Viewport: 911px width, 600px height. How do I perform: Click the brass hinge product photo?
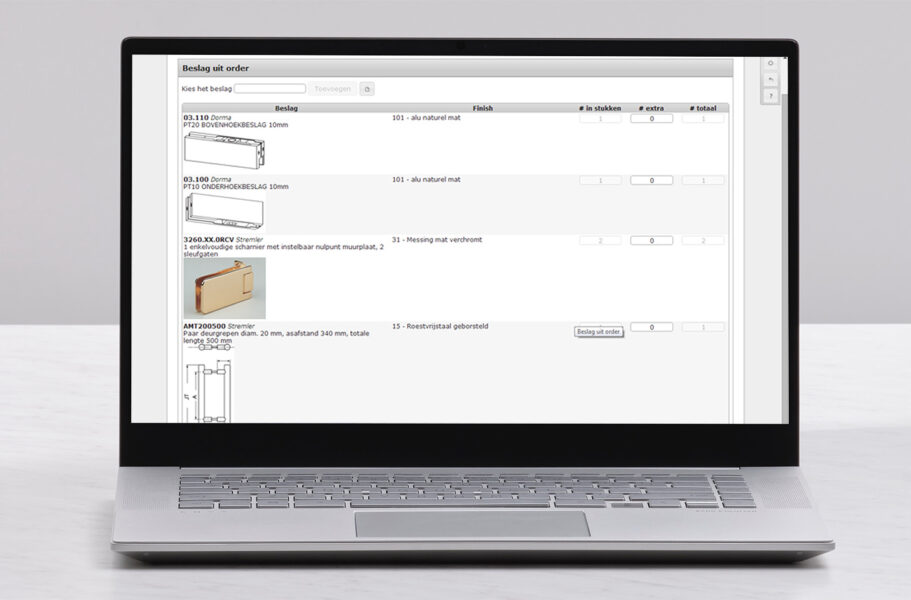pos(225,288)
